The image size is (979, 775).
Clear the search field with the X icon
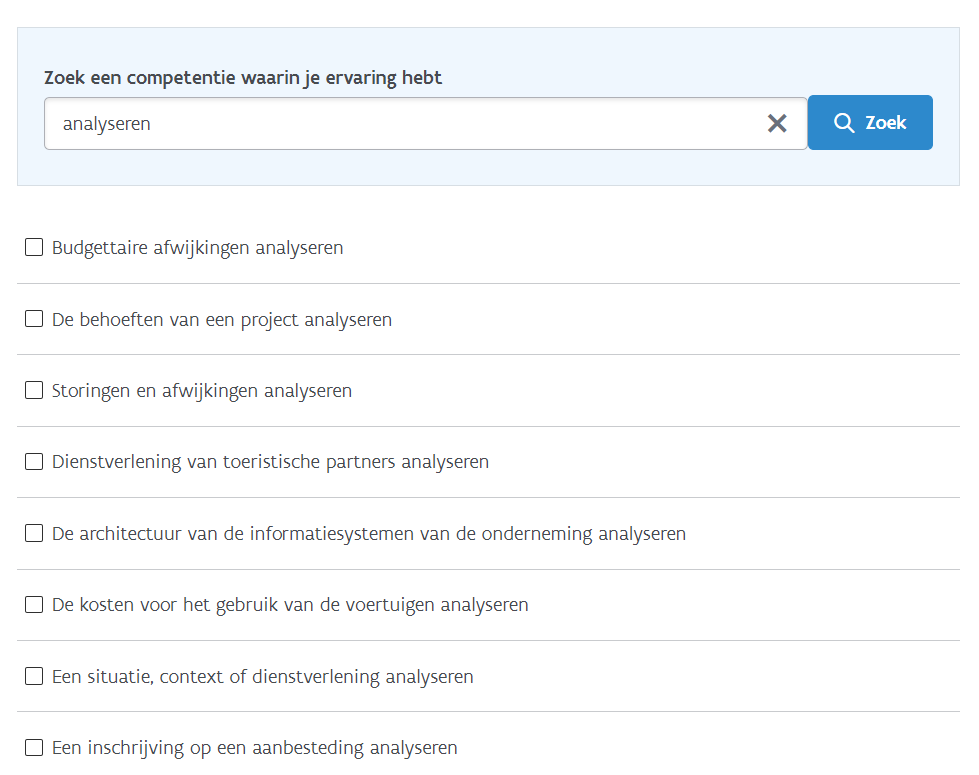tap(777, 124)
